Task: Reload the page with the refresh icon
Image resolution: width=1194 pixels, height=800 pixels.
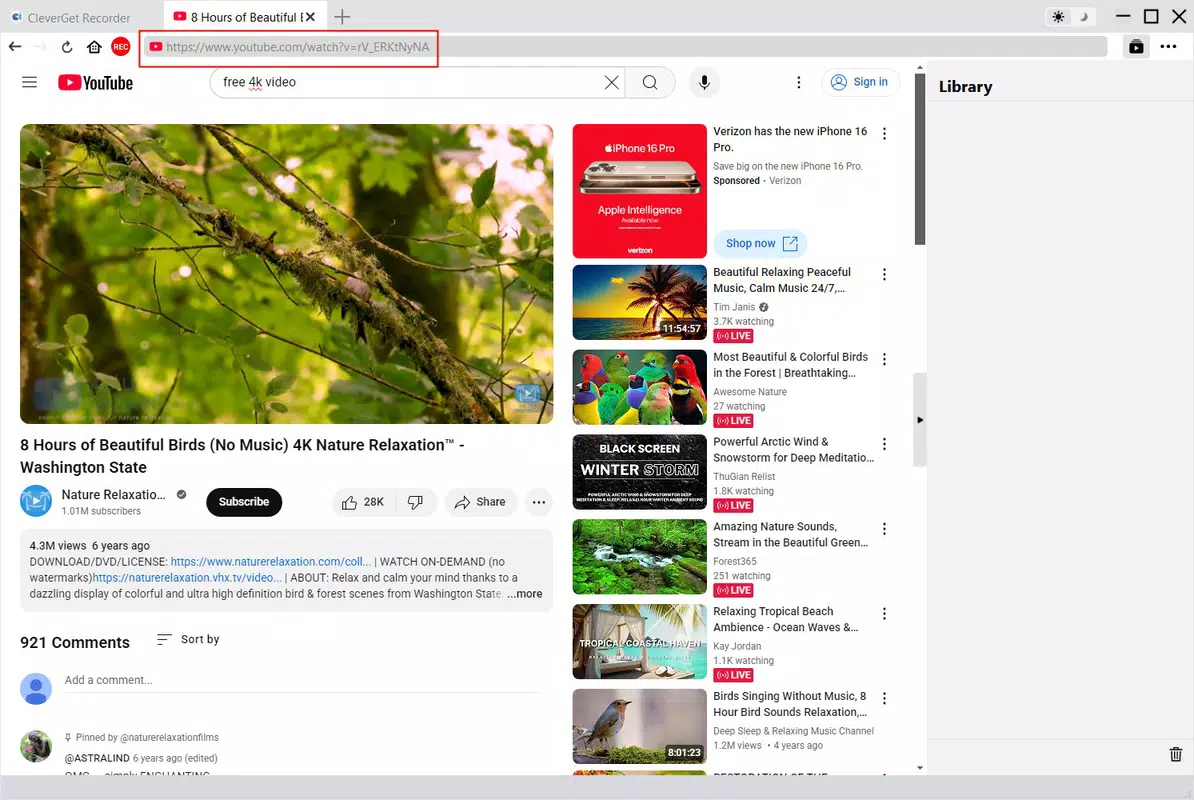Action: click(67, 47)
